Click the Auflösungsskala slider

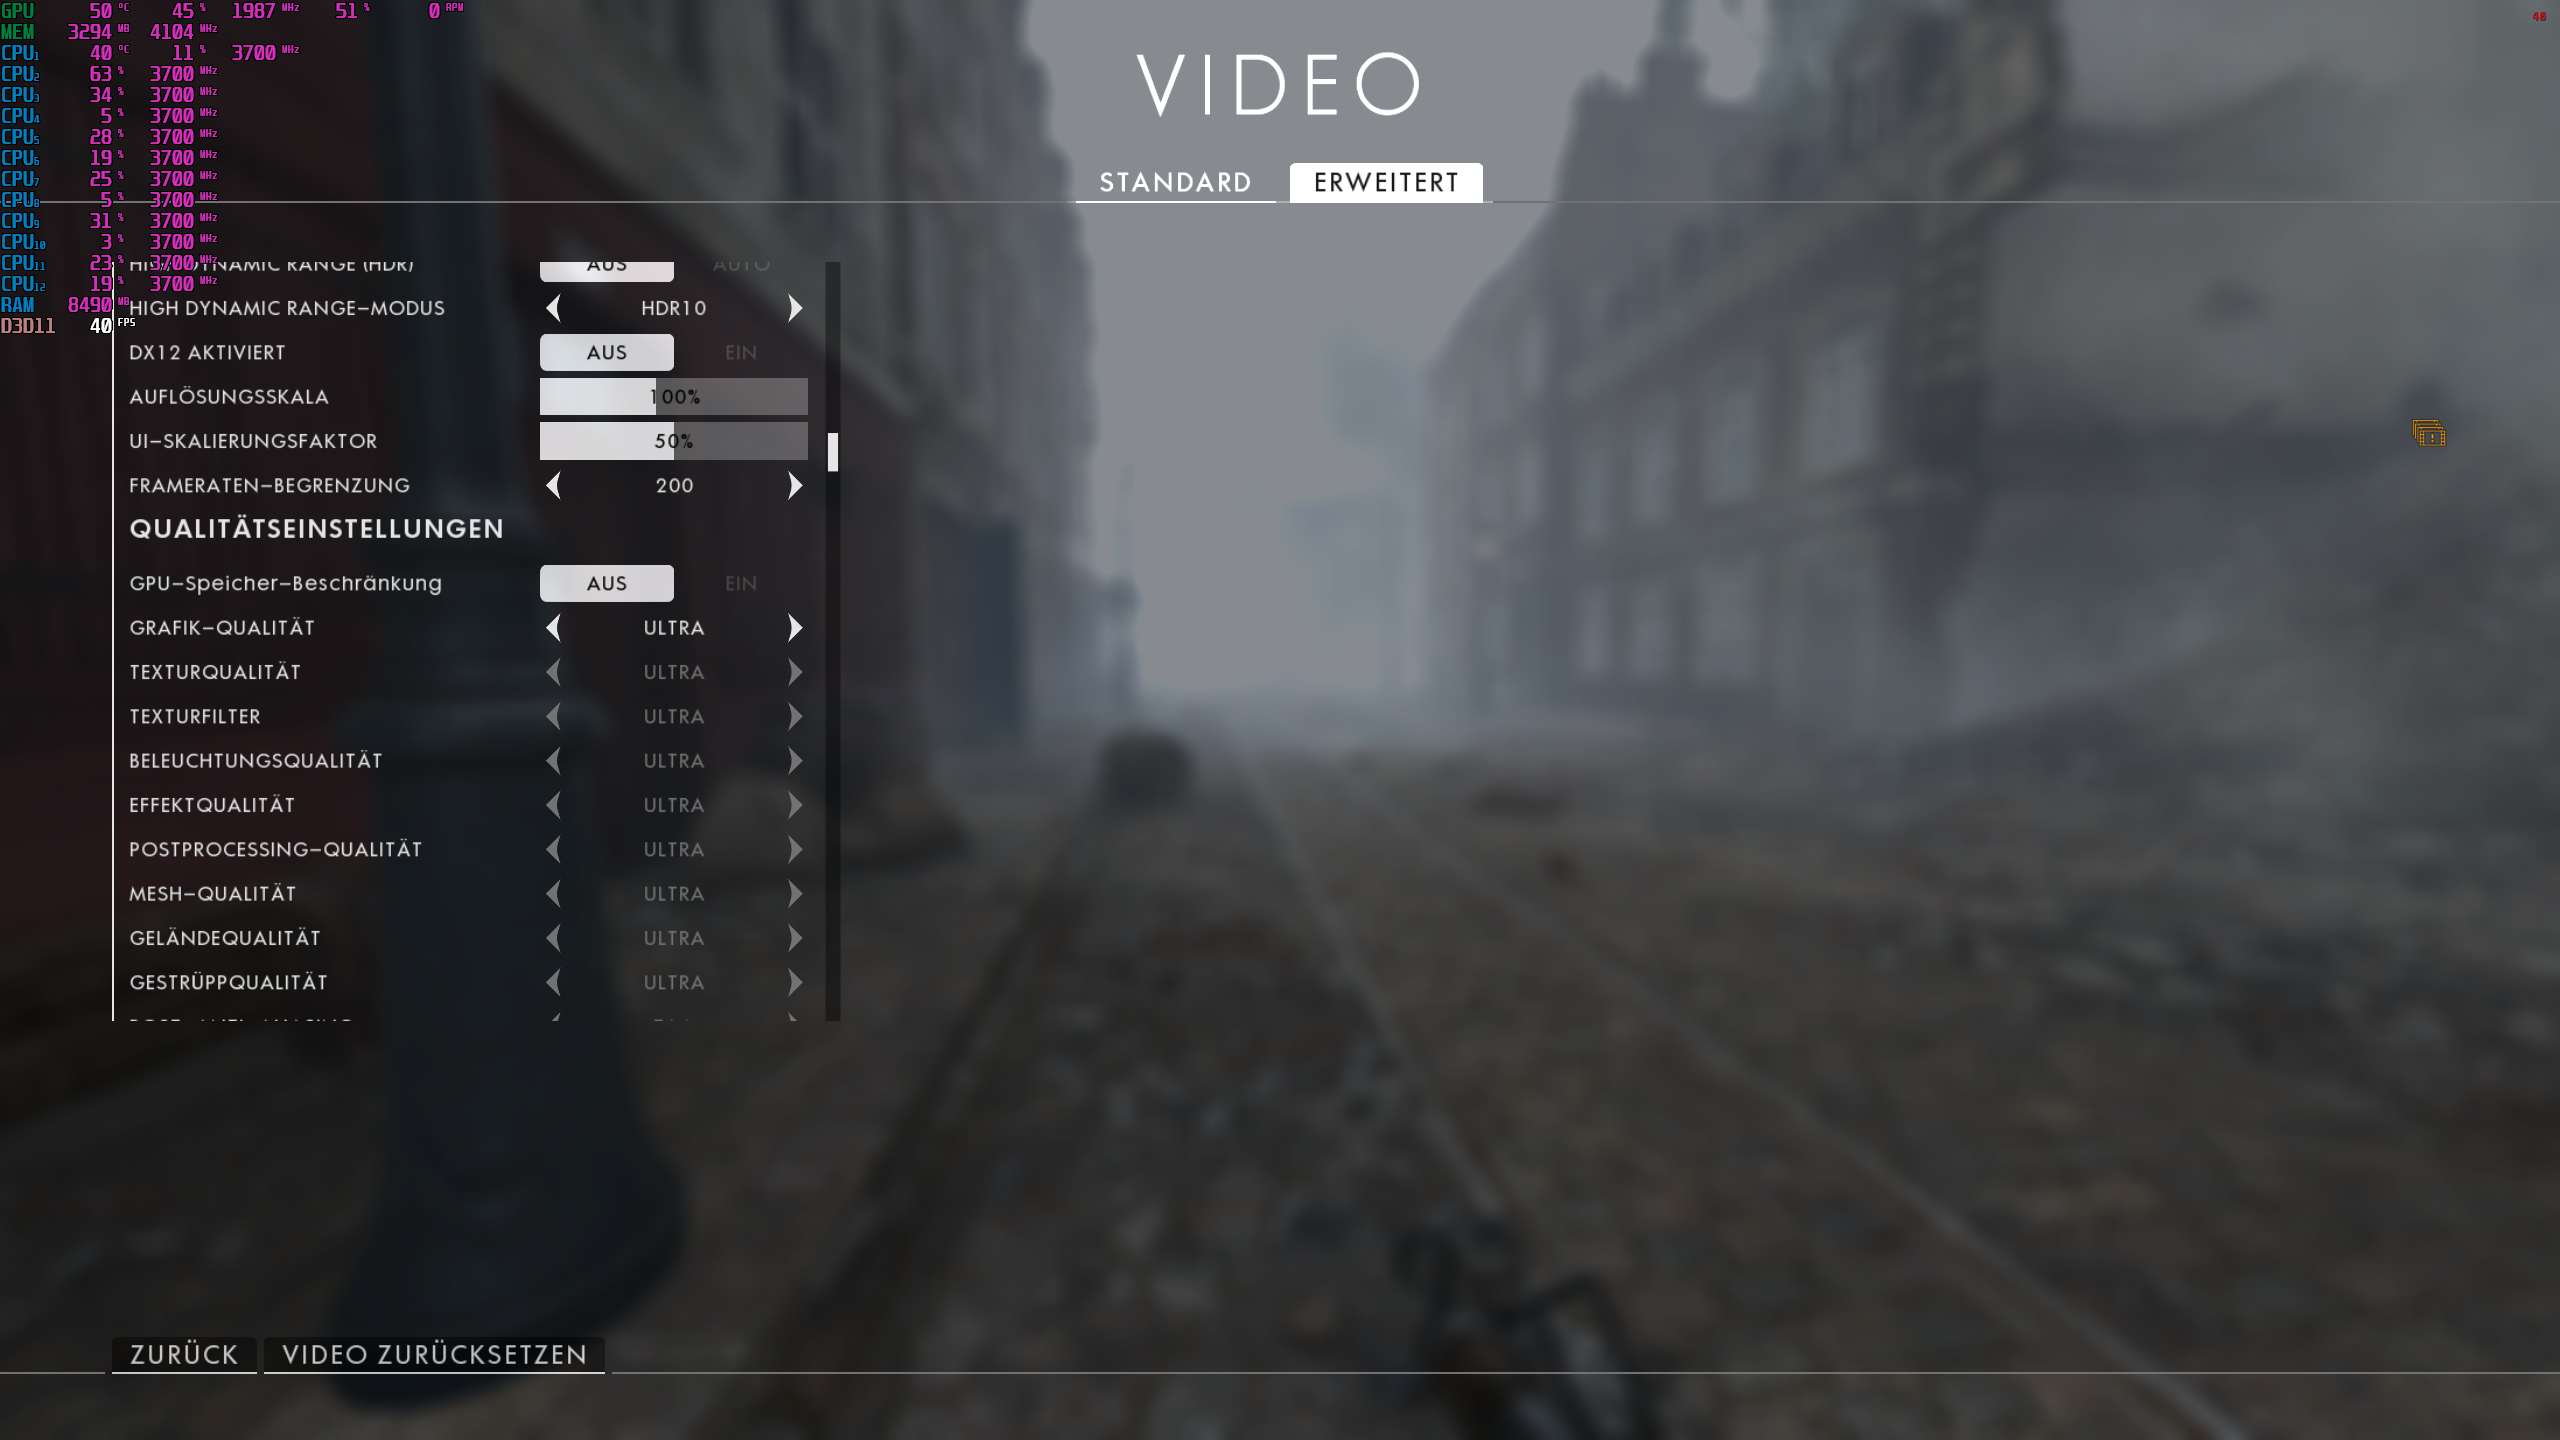[x=673, y=397]
